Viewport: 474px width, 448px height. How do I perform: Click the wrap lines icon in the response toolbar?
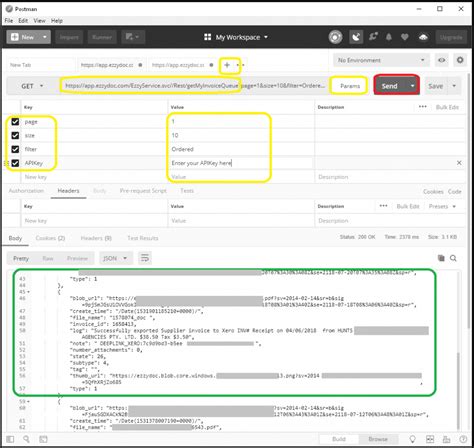(145, 258)
